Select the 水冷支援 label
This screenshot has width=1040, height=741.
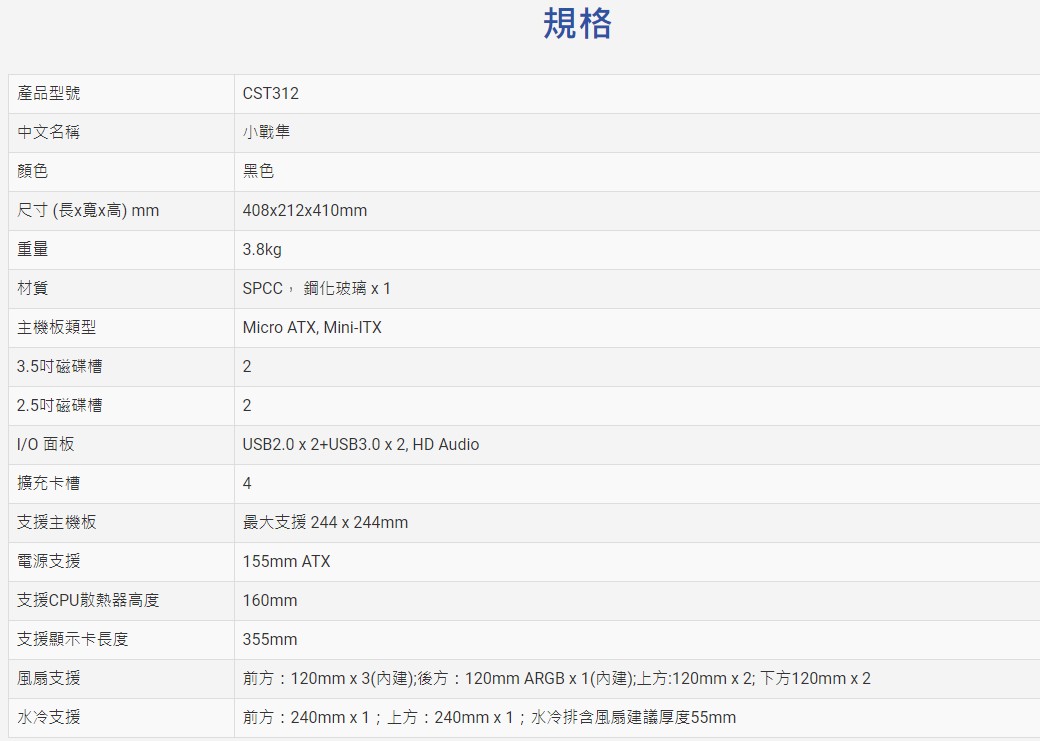[48, 718]
